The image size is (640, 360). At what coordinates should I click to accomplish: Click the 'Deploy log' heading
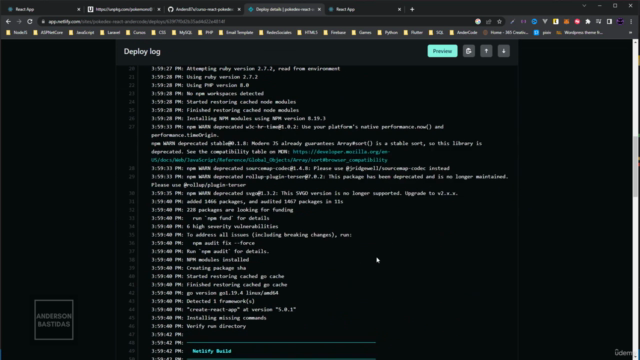[142, 51]
